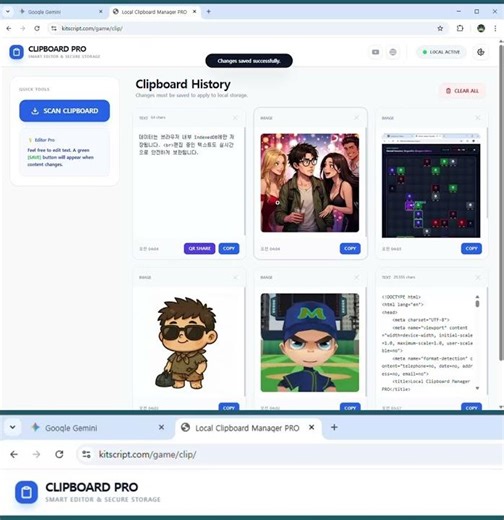
Task: Remove the HTML code card using its X
Action: pyautogui.click(x=478, y=277)
